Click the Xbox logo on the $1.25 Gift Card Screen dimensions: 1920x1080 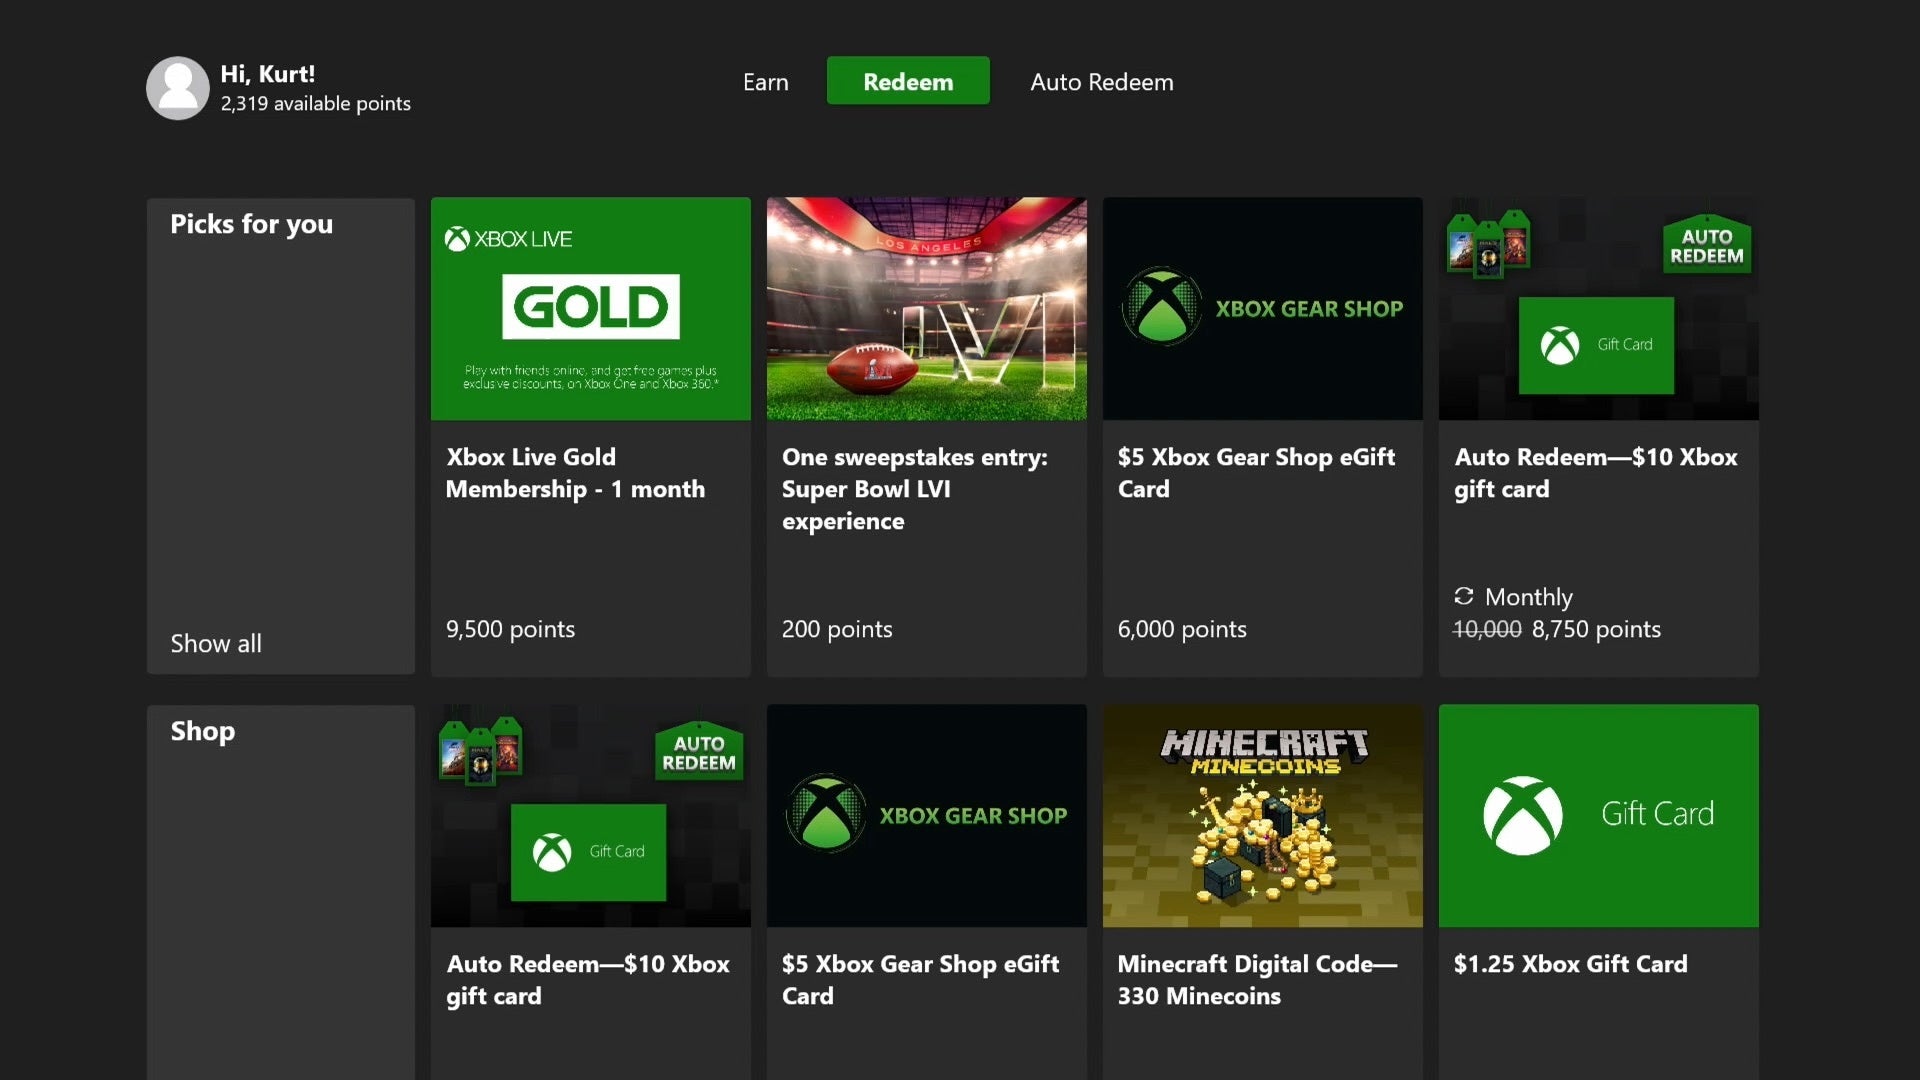click(x=1523, y=815)
